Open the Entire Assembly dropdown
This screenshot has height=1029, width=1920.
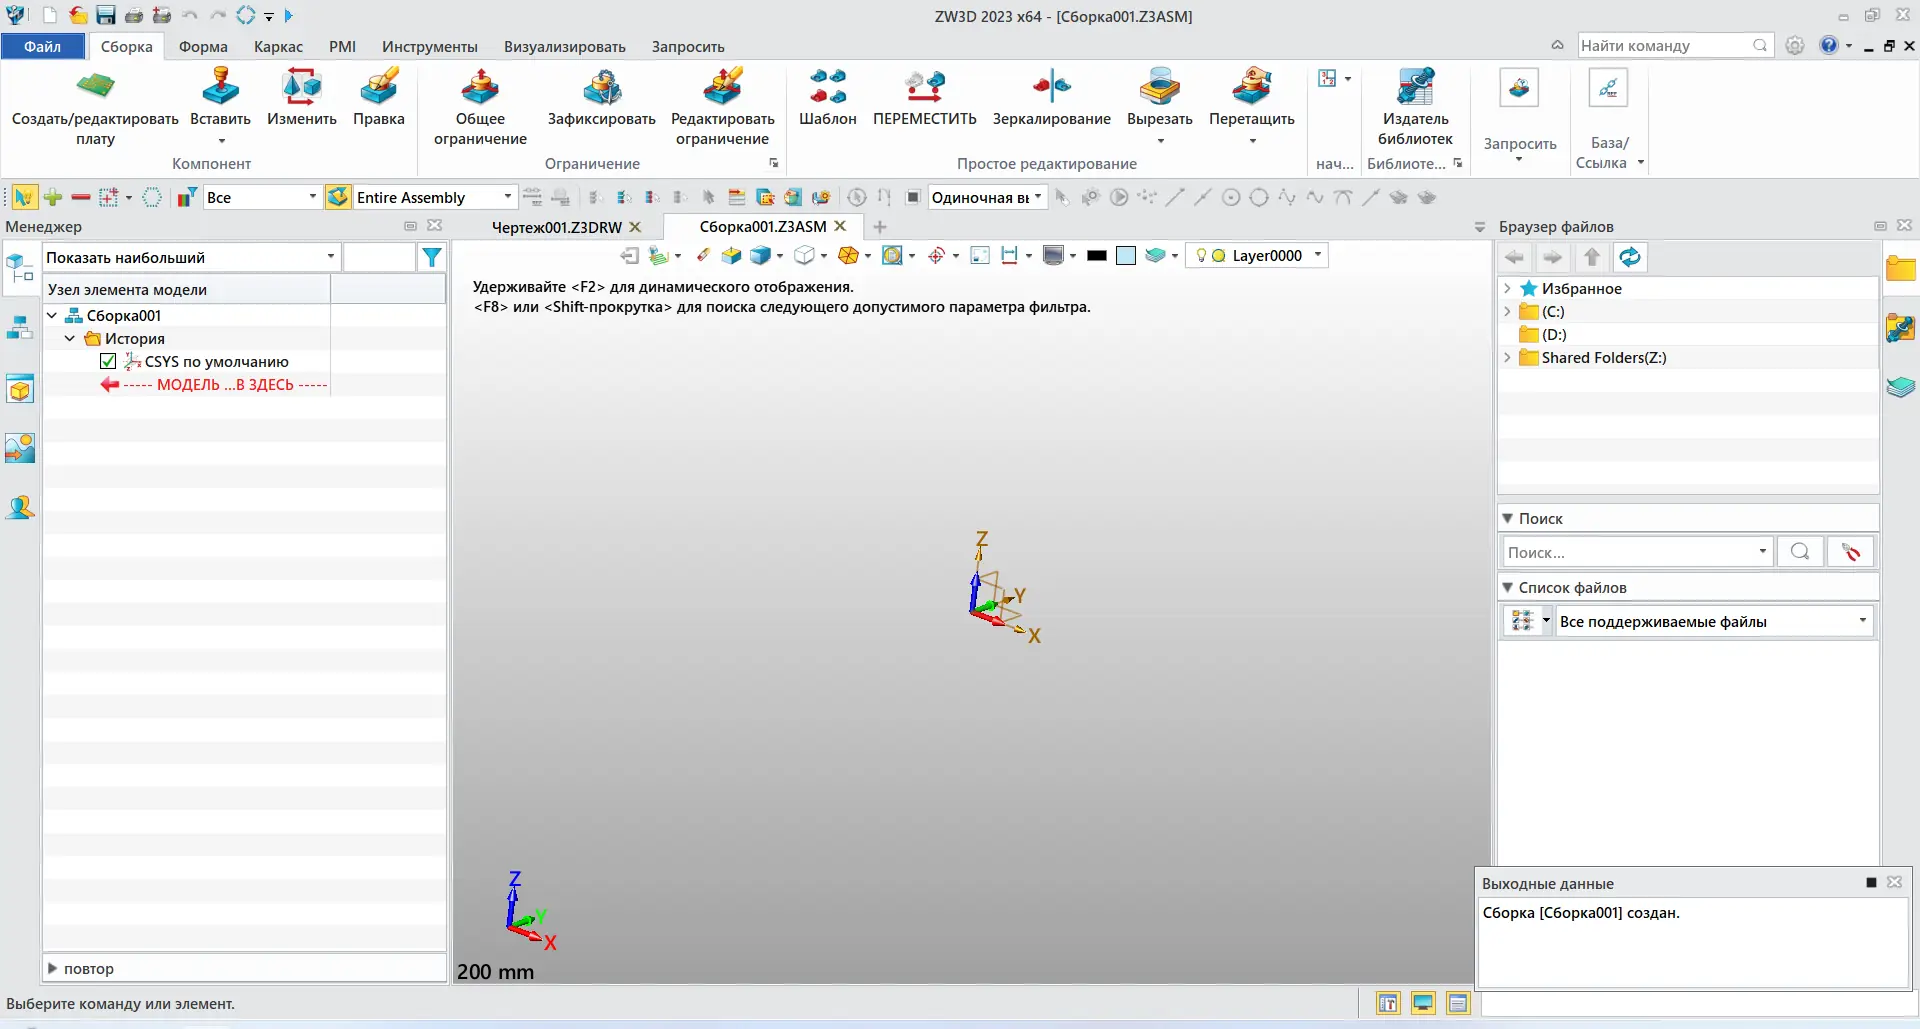pos(507,197)
